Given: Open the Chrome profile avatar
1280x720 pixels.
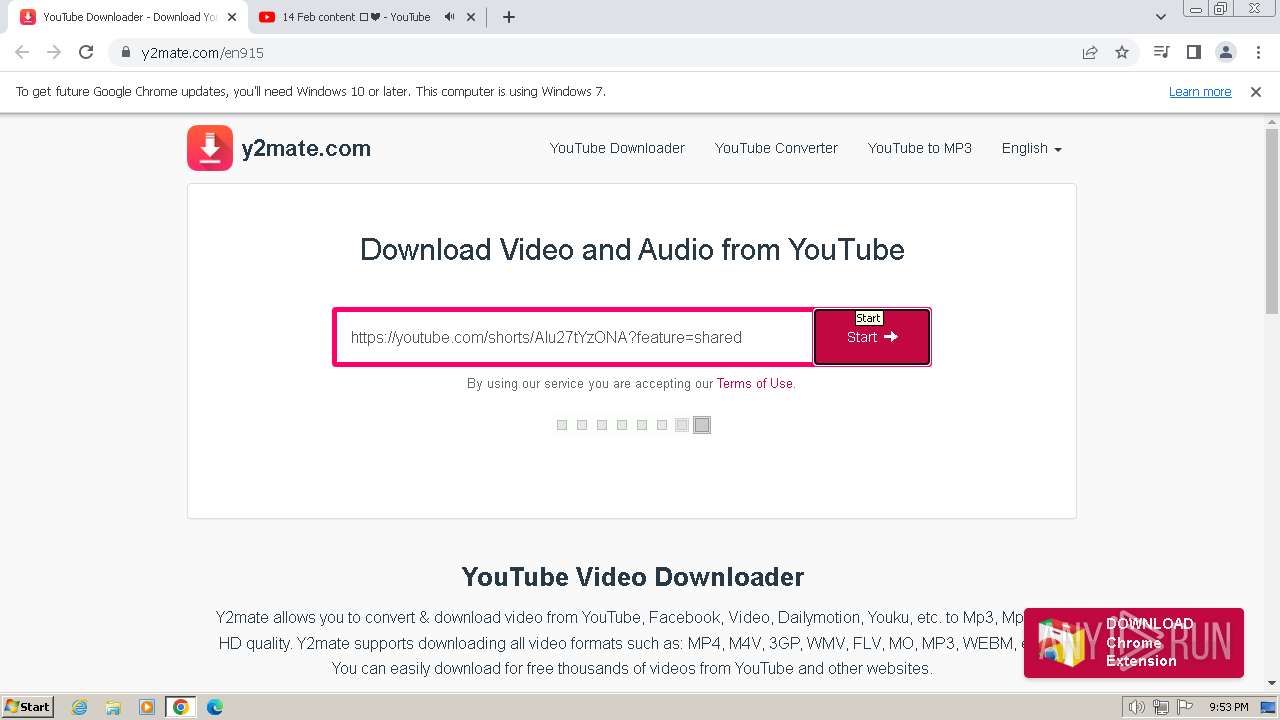Looking at the screenshot, I should pos(1225,52).
